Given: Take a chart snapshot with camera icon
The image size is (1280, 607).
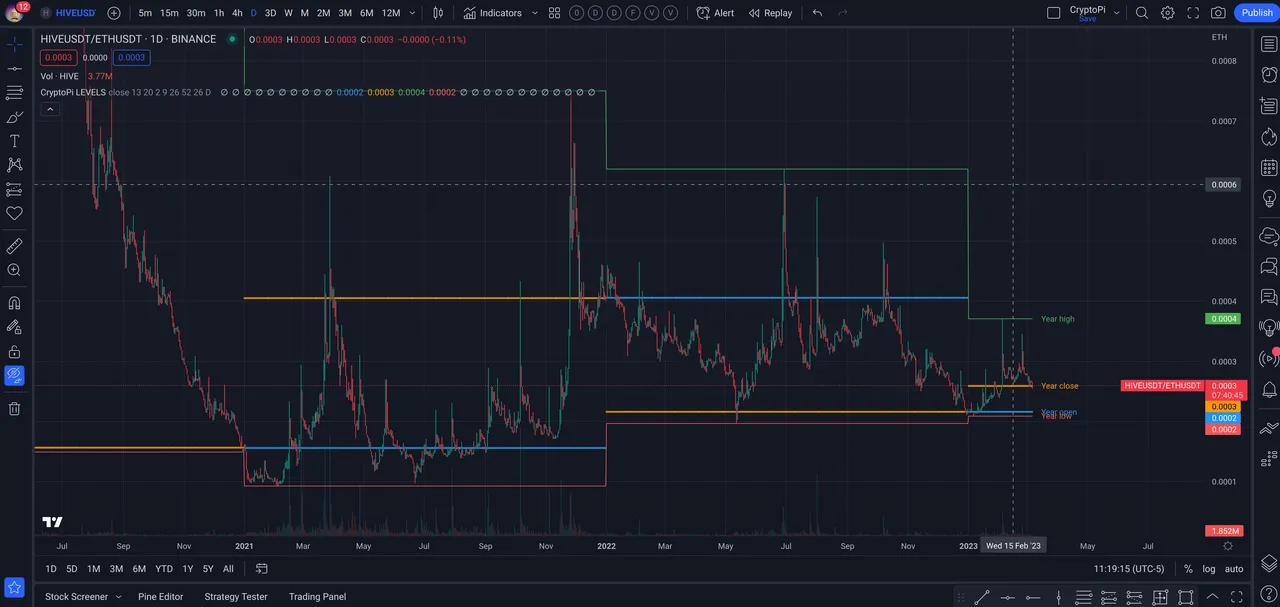Looking at the screenshot, I should 1218,13.
